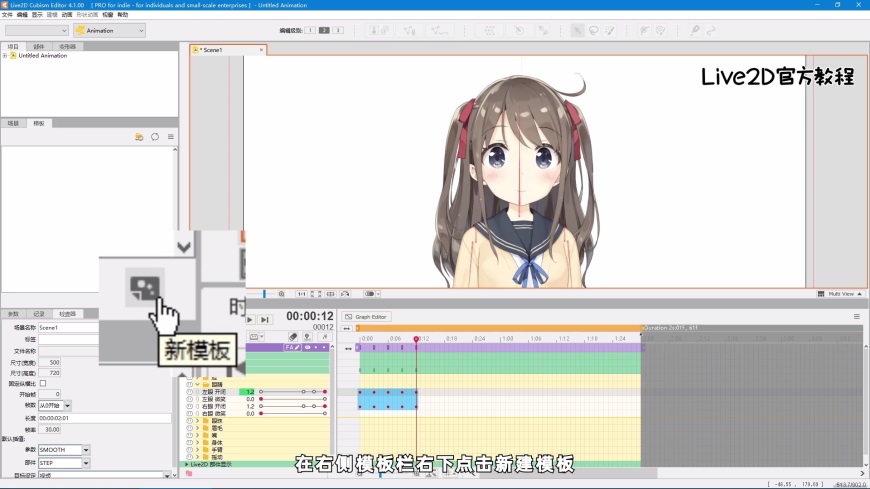
Task: Open the 编辑 menu
Action: (x=22, y=15)
